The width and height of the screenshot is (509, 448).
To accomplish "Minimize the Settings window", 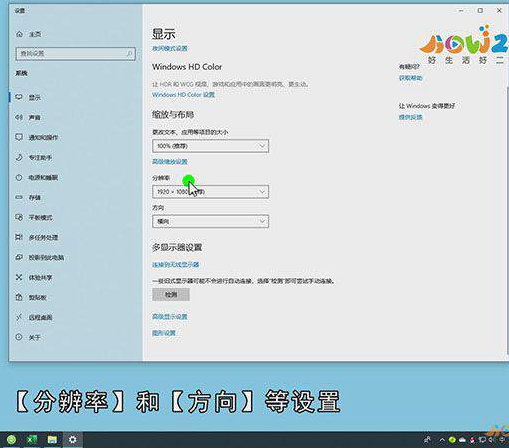I will coord(461,11).
